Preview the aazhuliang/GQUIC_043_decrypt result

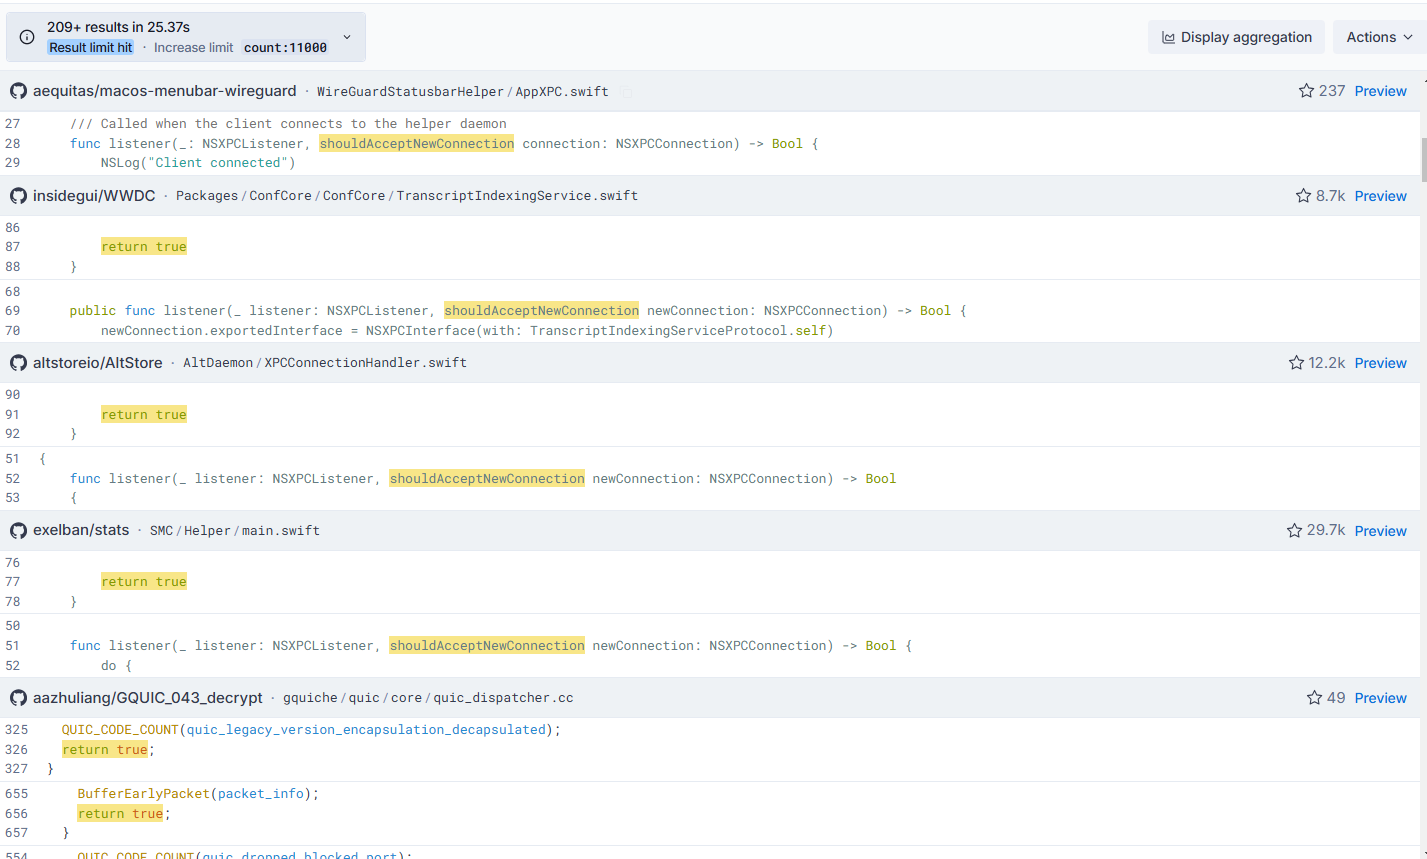tap(1380, 698)
